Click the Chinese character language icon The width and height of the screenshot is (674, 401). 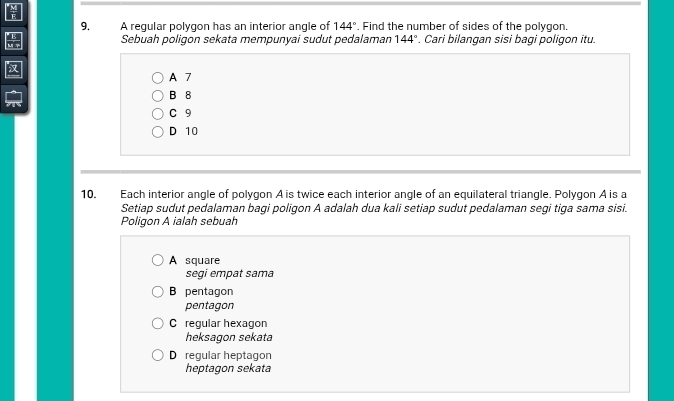(x=13, y=69)
